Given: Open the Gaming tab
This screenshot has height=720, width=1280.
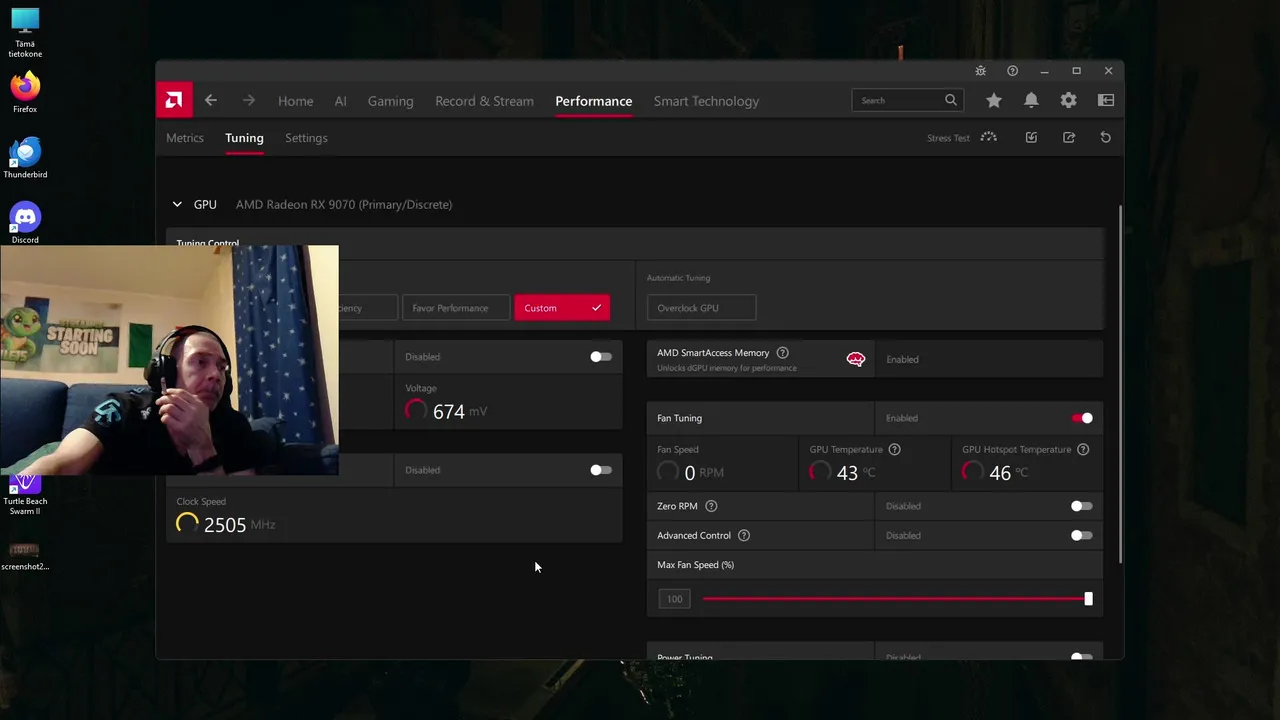Looking at the screenshot, I should pos(390,101).
